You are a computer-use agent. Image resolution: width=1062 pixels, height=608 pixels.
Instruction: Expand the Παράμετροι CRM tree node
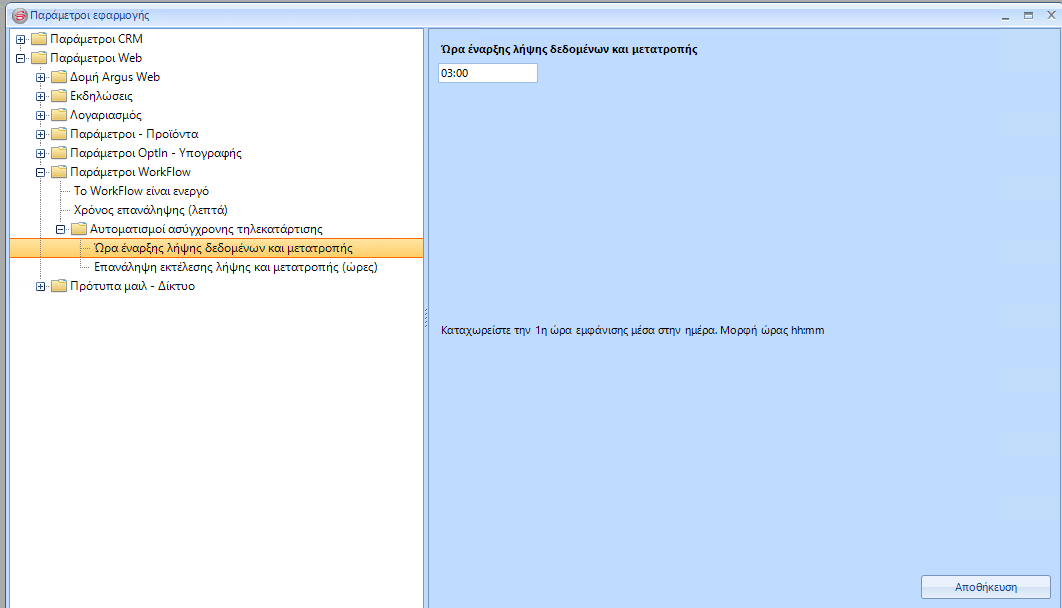point(21,39)
